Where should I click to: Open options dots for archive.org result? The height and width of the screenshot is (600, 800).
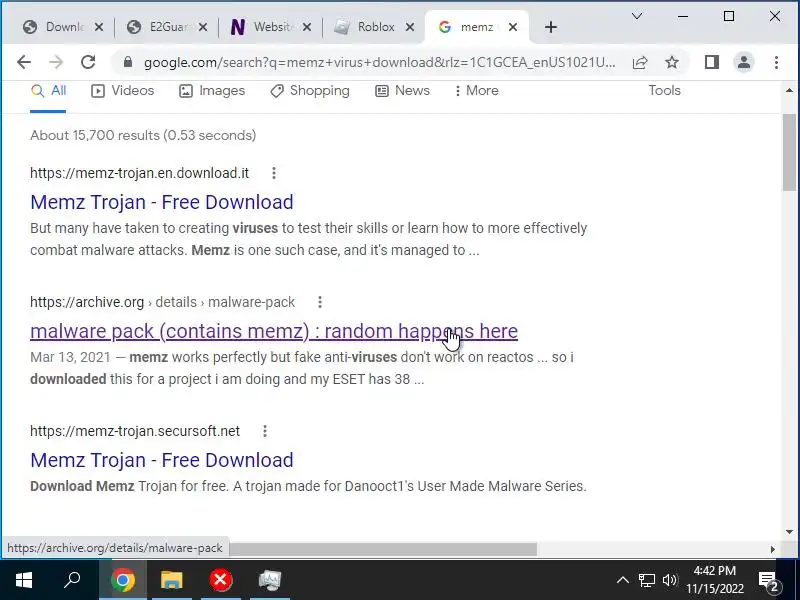coord(320,302)
